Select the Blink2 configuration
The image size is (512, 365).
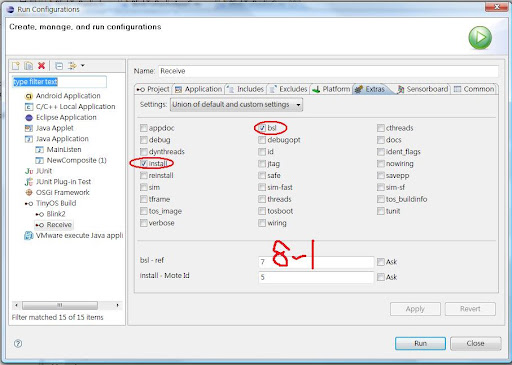pyautogui.click(x=51, y=214)
